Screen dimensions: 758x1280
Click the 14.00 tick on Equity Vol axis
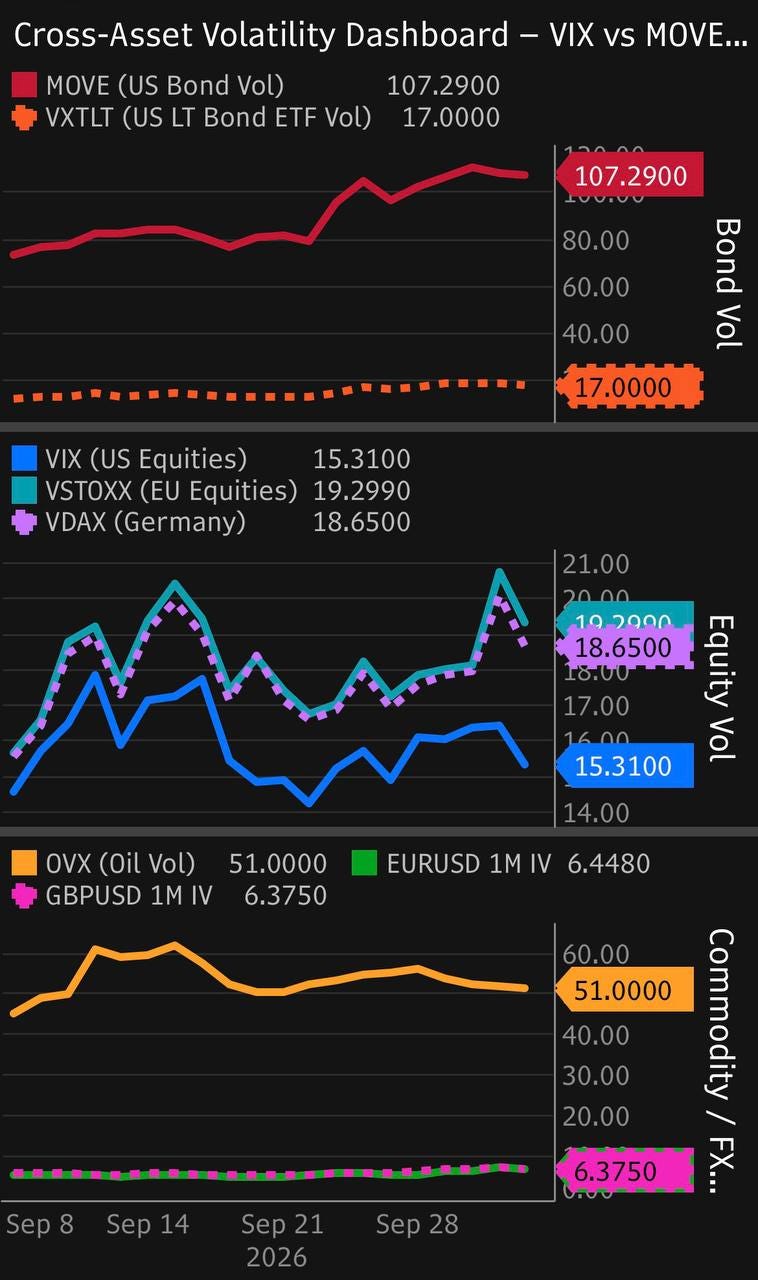click(x=597, y=813)
